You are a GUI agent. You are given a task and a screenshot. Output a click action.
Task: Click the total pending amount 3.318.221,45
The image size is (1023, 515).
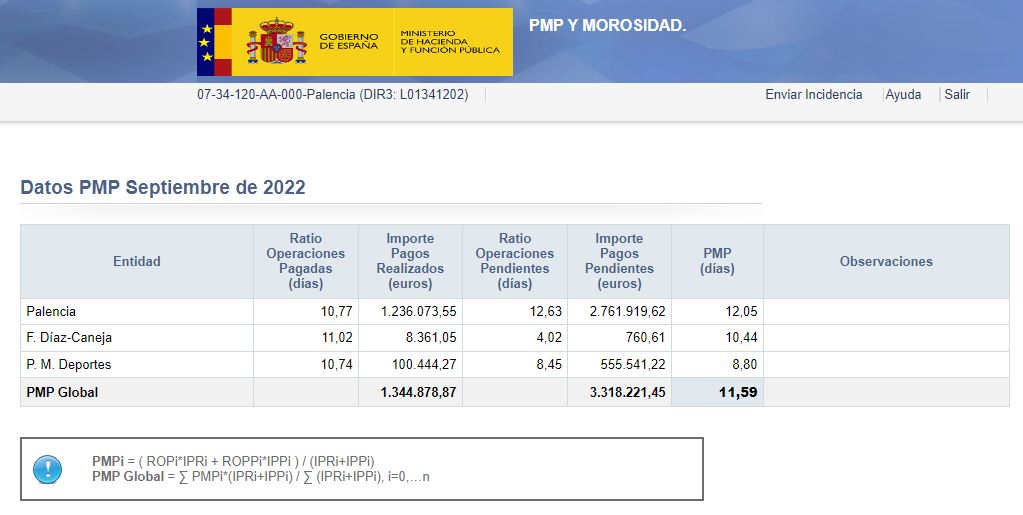(x=620, y=393)
